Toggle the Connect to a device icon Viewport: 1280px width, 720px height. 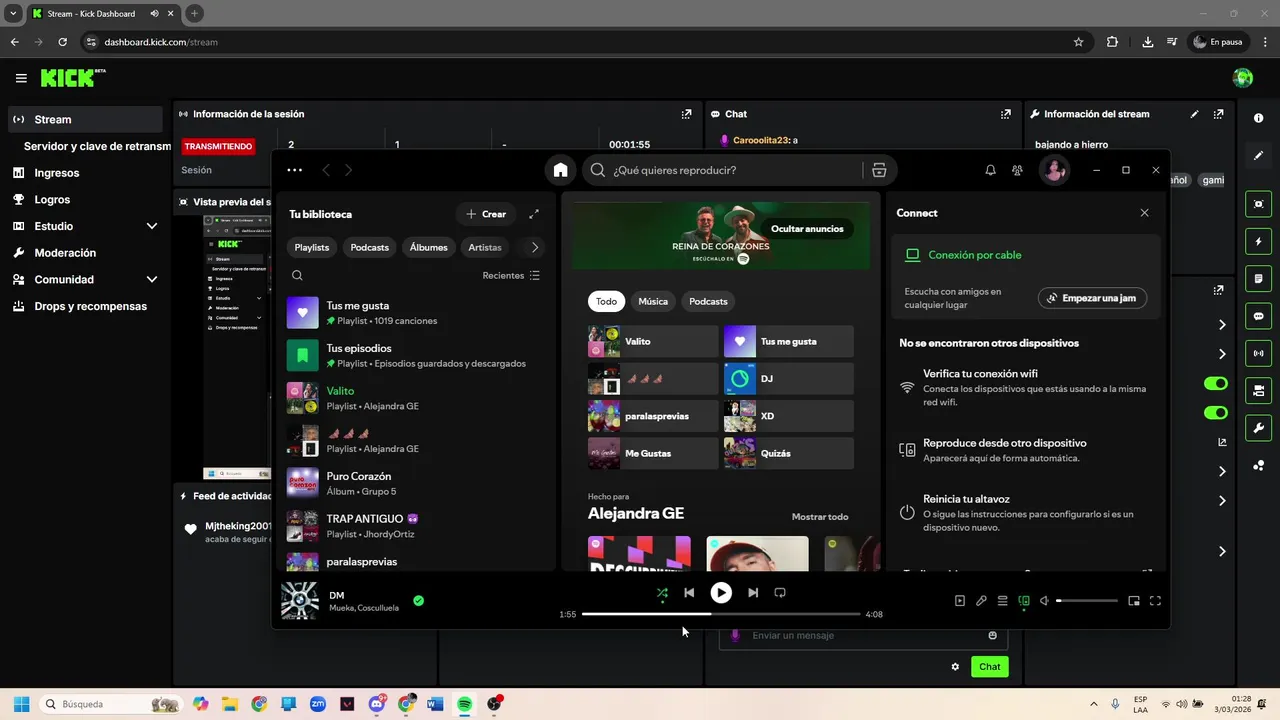(1024, 601)
